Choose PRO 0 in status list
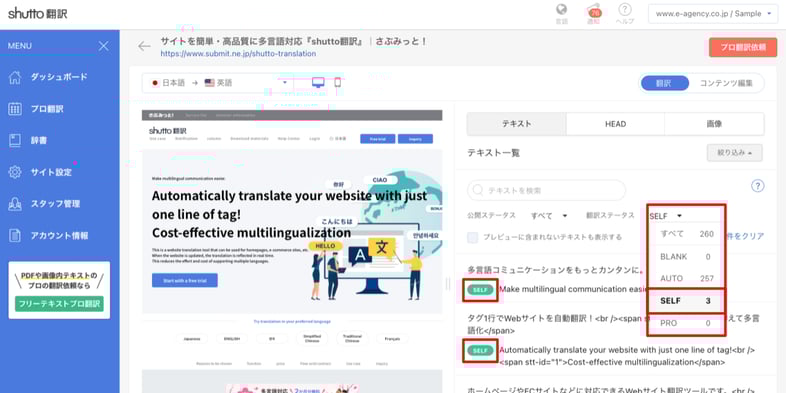The height and width of the screenshot is (393, 786). [685, 323]
